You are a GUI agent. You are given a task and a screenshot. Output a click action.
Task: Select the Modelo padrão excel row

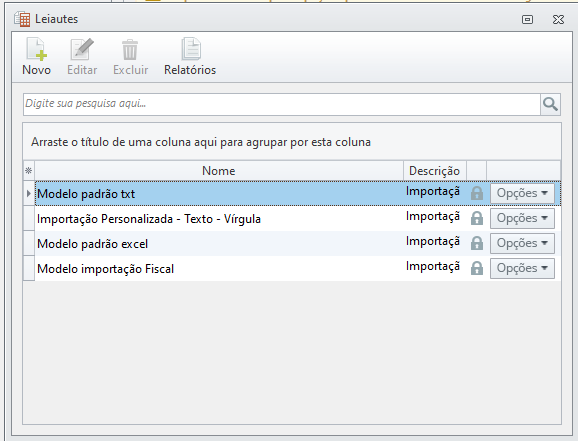(x=292, y=243)
